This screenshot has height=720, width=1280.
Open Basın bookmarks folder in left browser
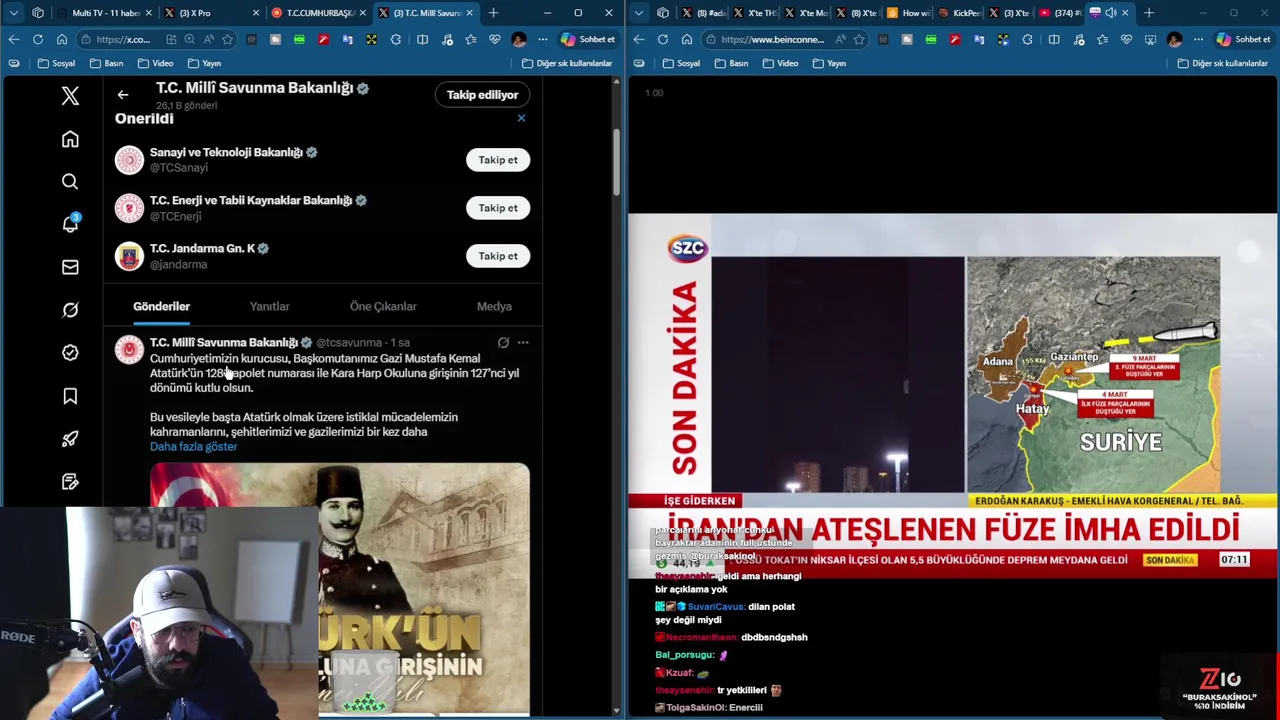point(107,63)
